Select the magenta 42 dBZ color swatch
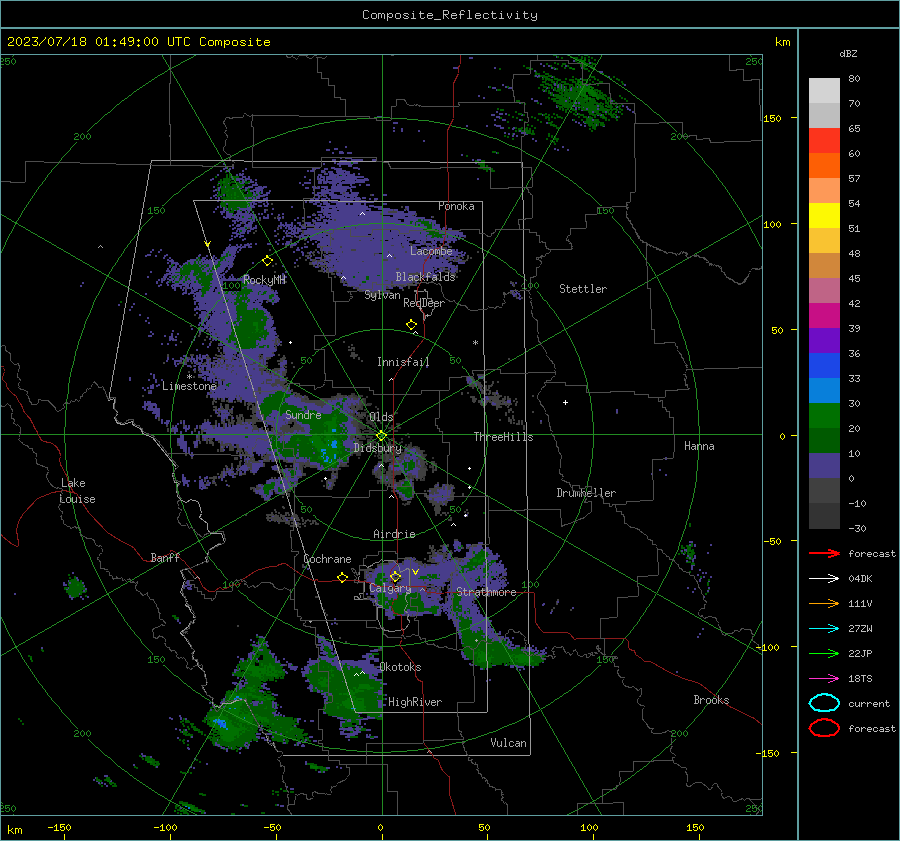 coord(824,315)
